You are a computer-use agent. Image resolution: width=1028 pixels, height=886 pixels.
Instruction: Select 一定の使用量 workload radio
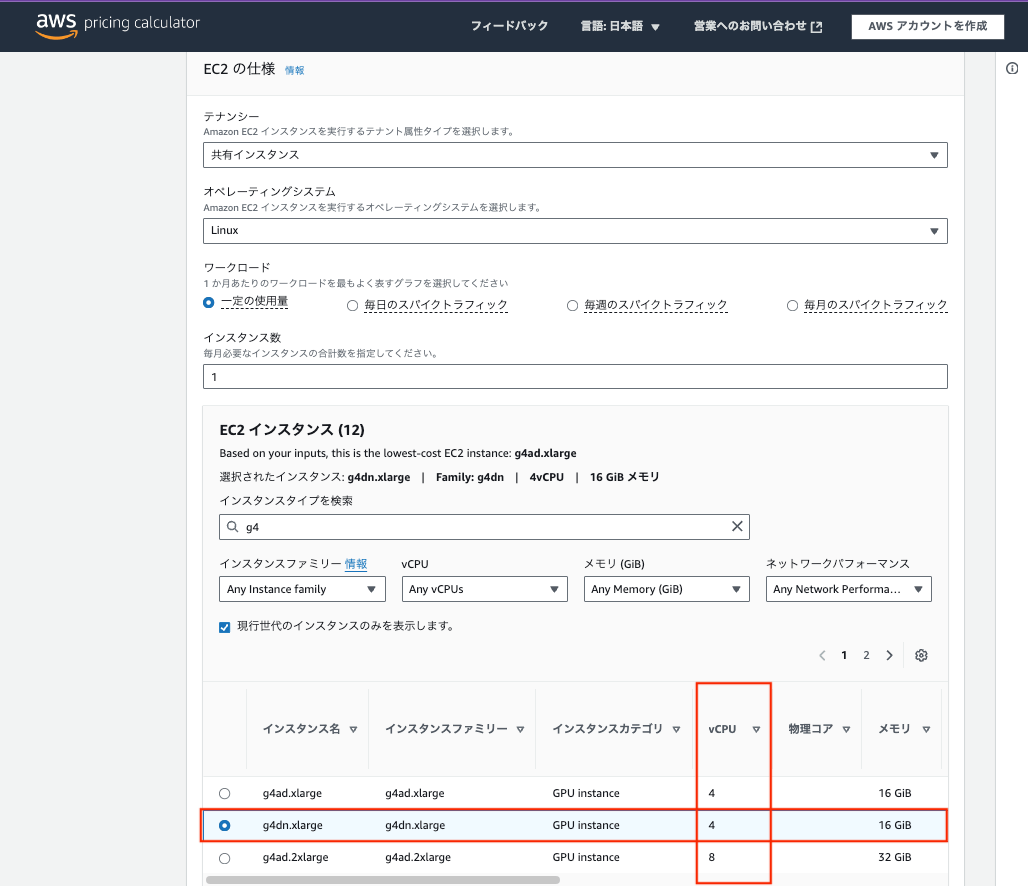click(208, 302)
